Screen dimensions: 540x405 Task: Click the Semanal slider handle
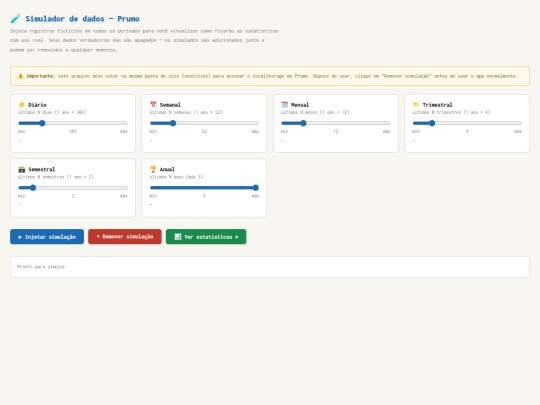[x=173, y=123]
